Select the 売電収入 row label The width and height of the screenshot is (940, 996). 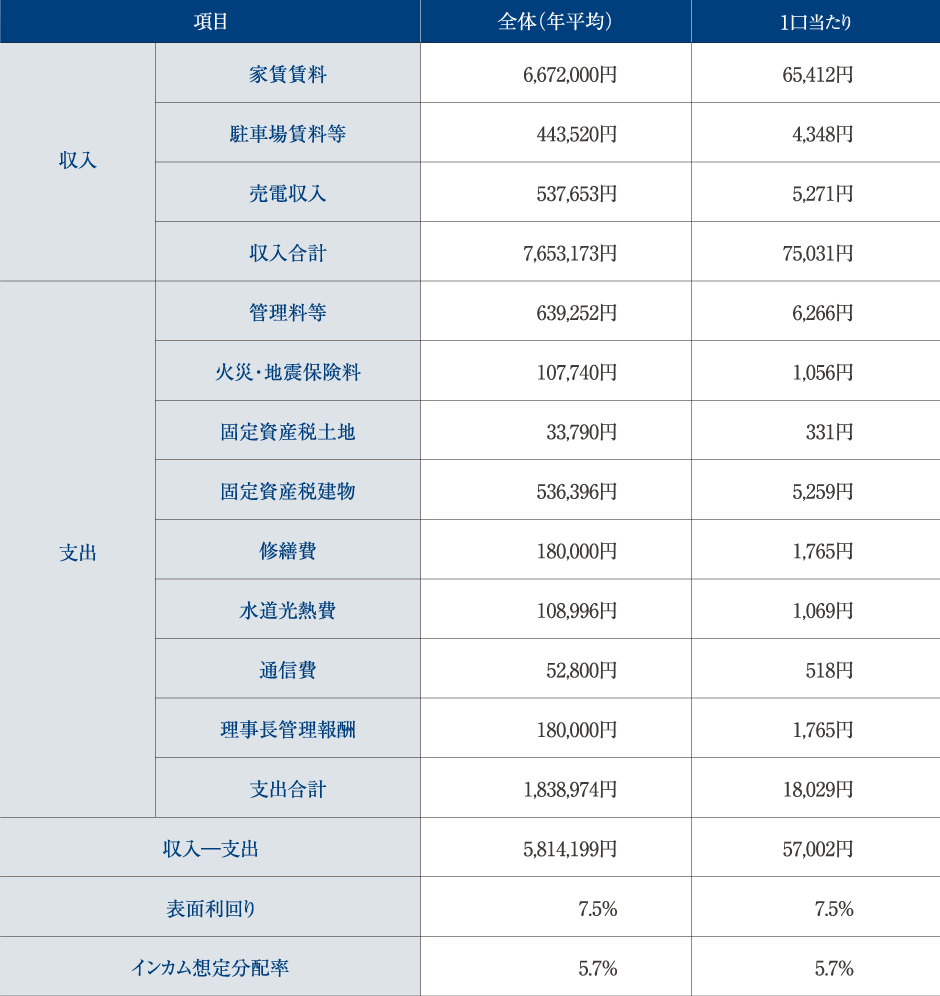pos(288,194)
